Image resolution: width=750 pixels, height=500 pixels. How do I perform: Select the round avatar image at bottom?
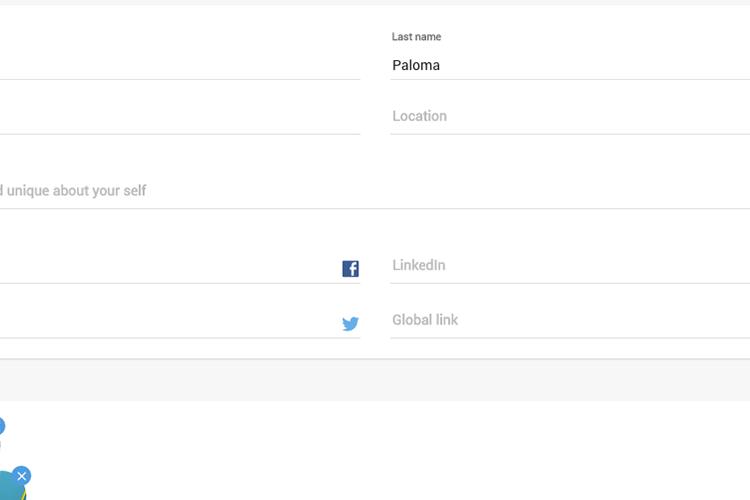(11, 487)
